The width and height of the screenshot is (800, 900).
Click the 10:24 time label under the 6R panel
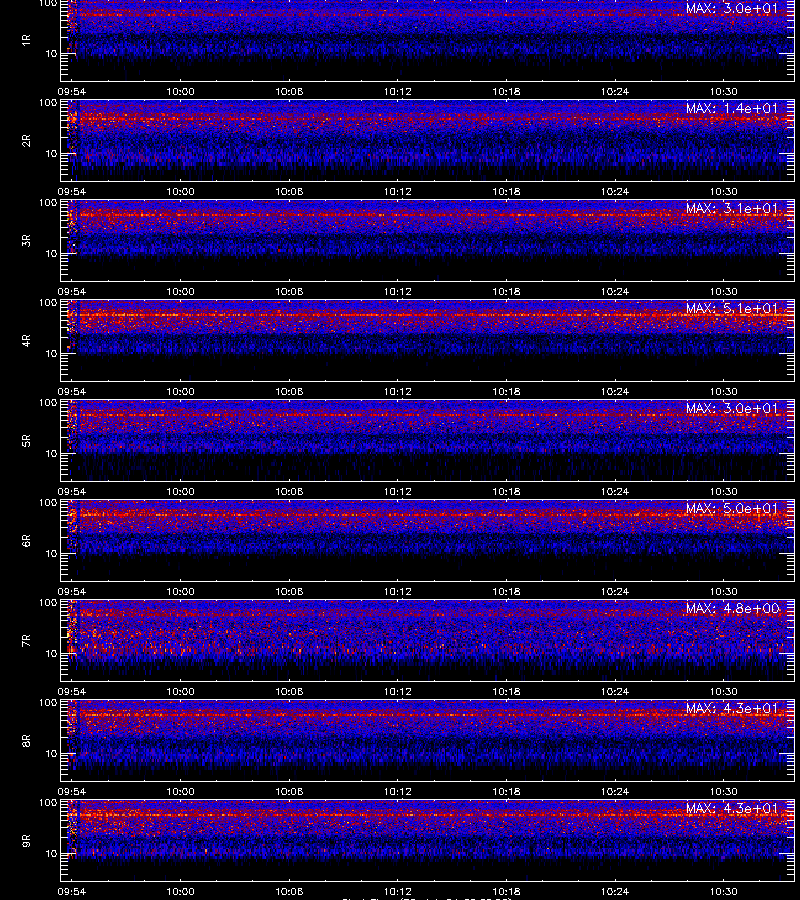pyautogui.click(x=615, y=591)
